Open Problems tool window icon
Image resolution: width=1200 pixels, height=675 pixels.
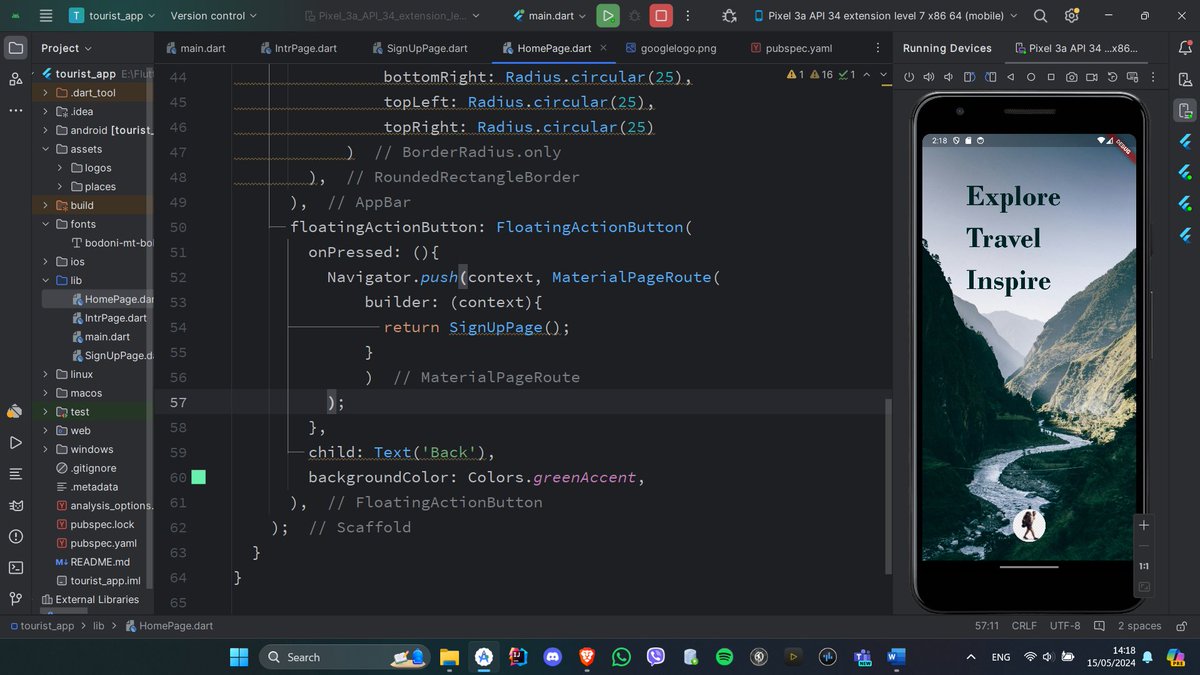click(x=15, y=536)
